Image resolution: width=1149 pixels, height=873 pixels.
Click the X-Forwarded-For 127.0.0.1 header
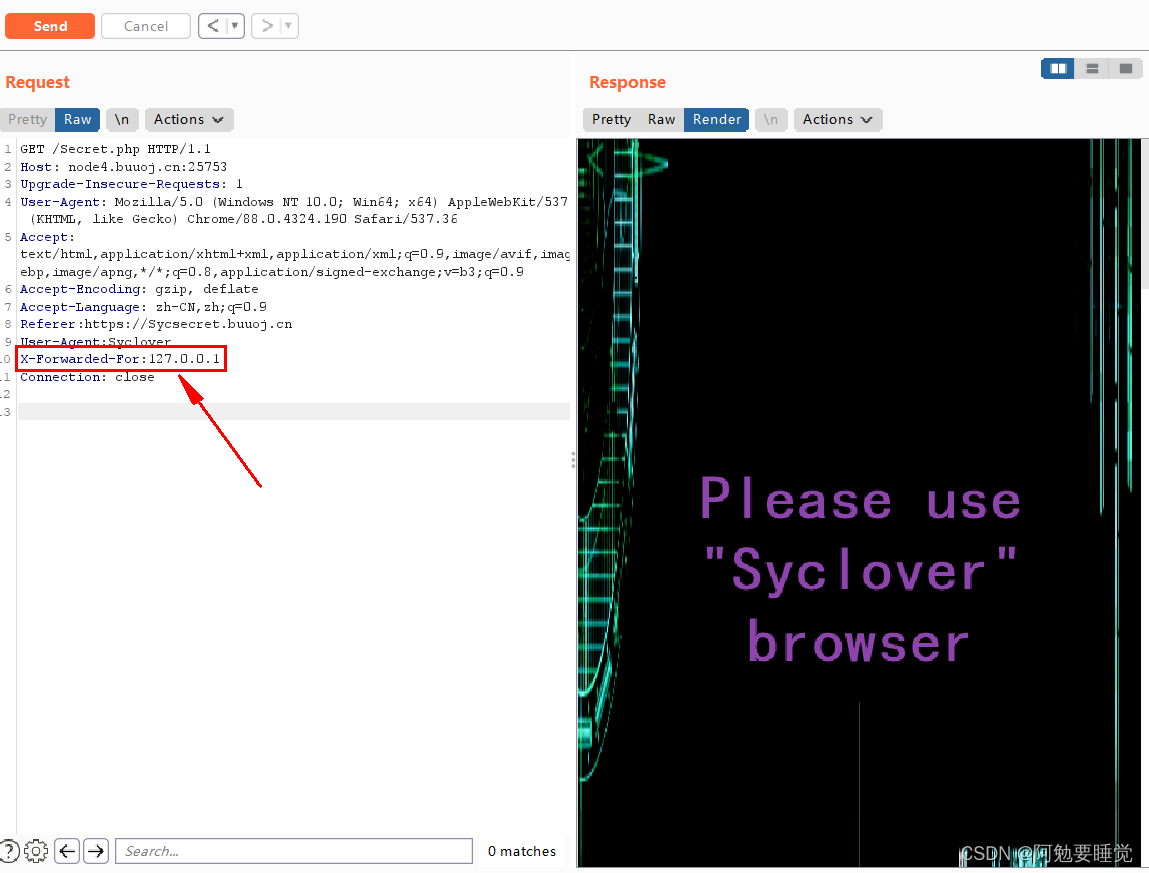[x=121, y=358]
